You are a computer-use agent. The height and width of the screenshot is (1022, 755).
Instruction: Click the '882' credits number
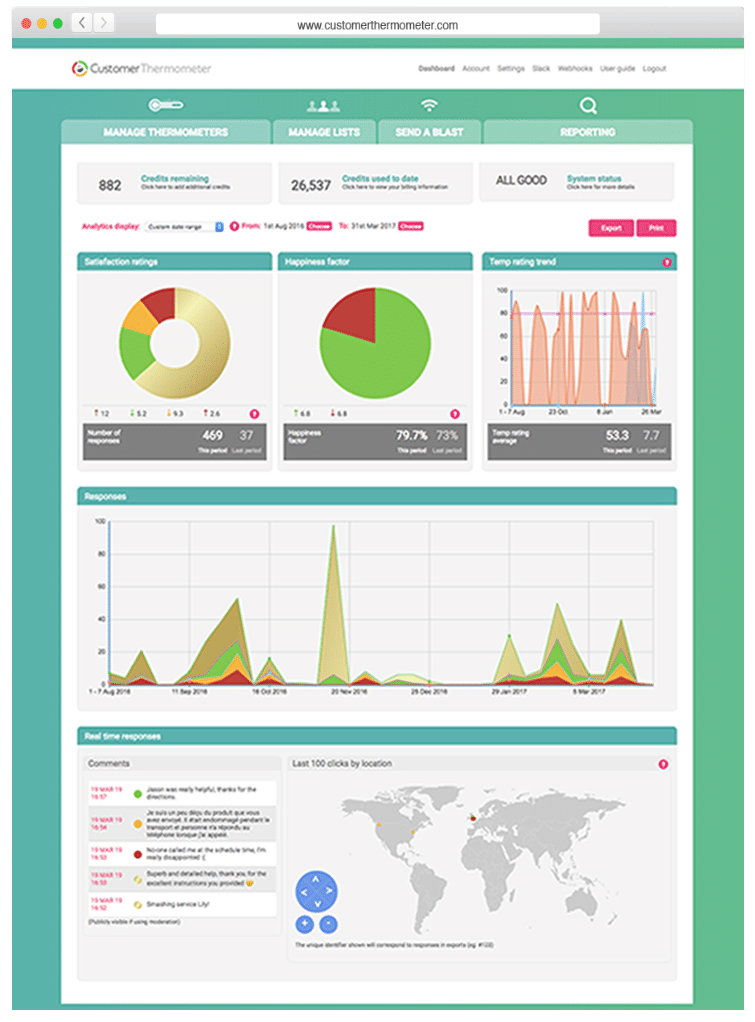(110, 186)
